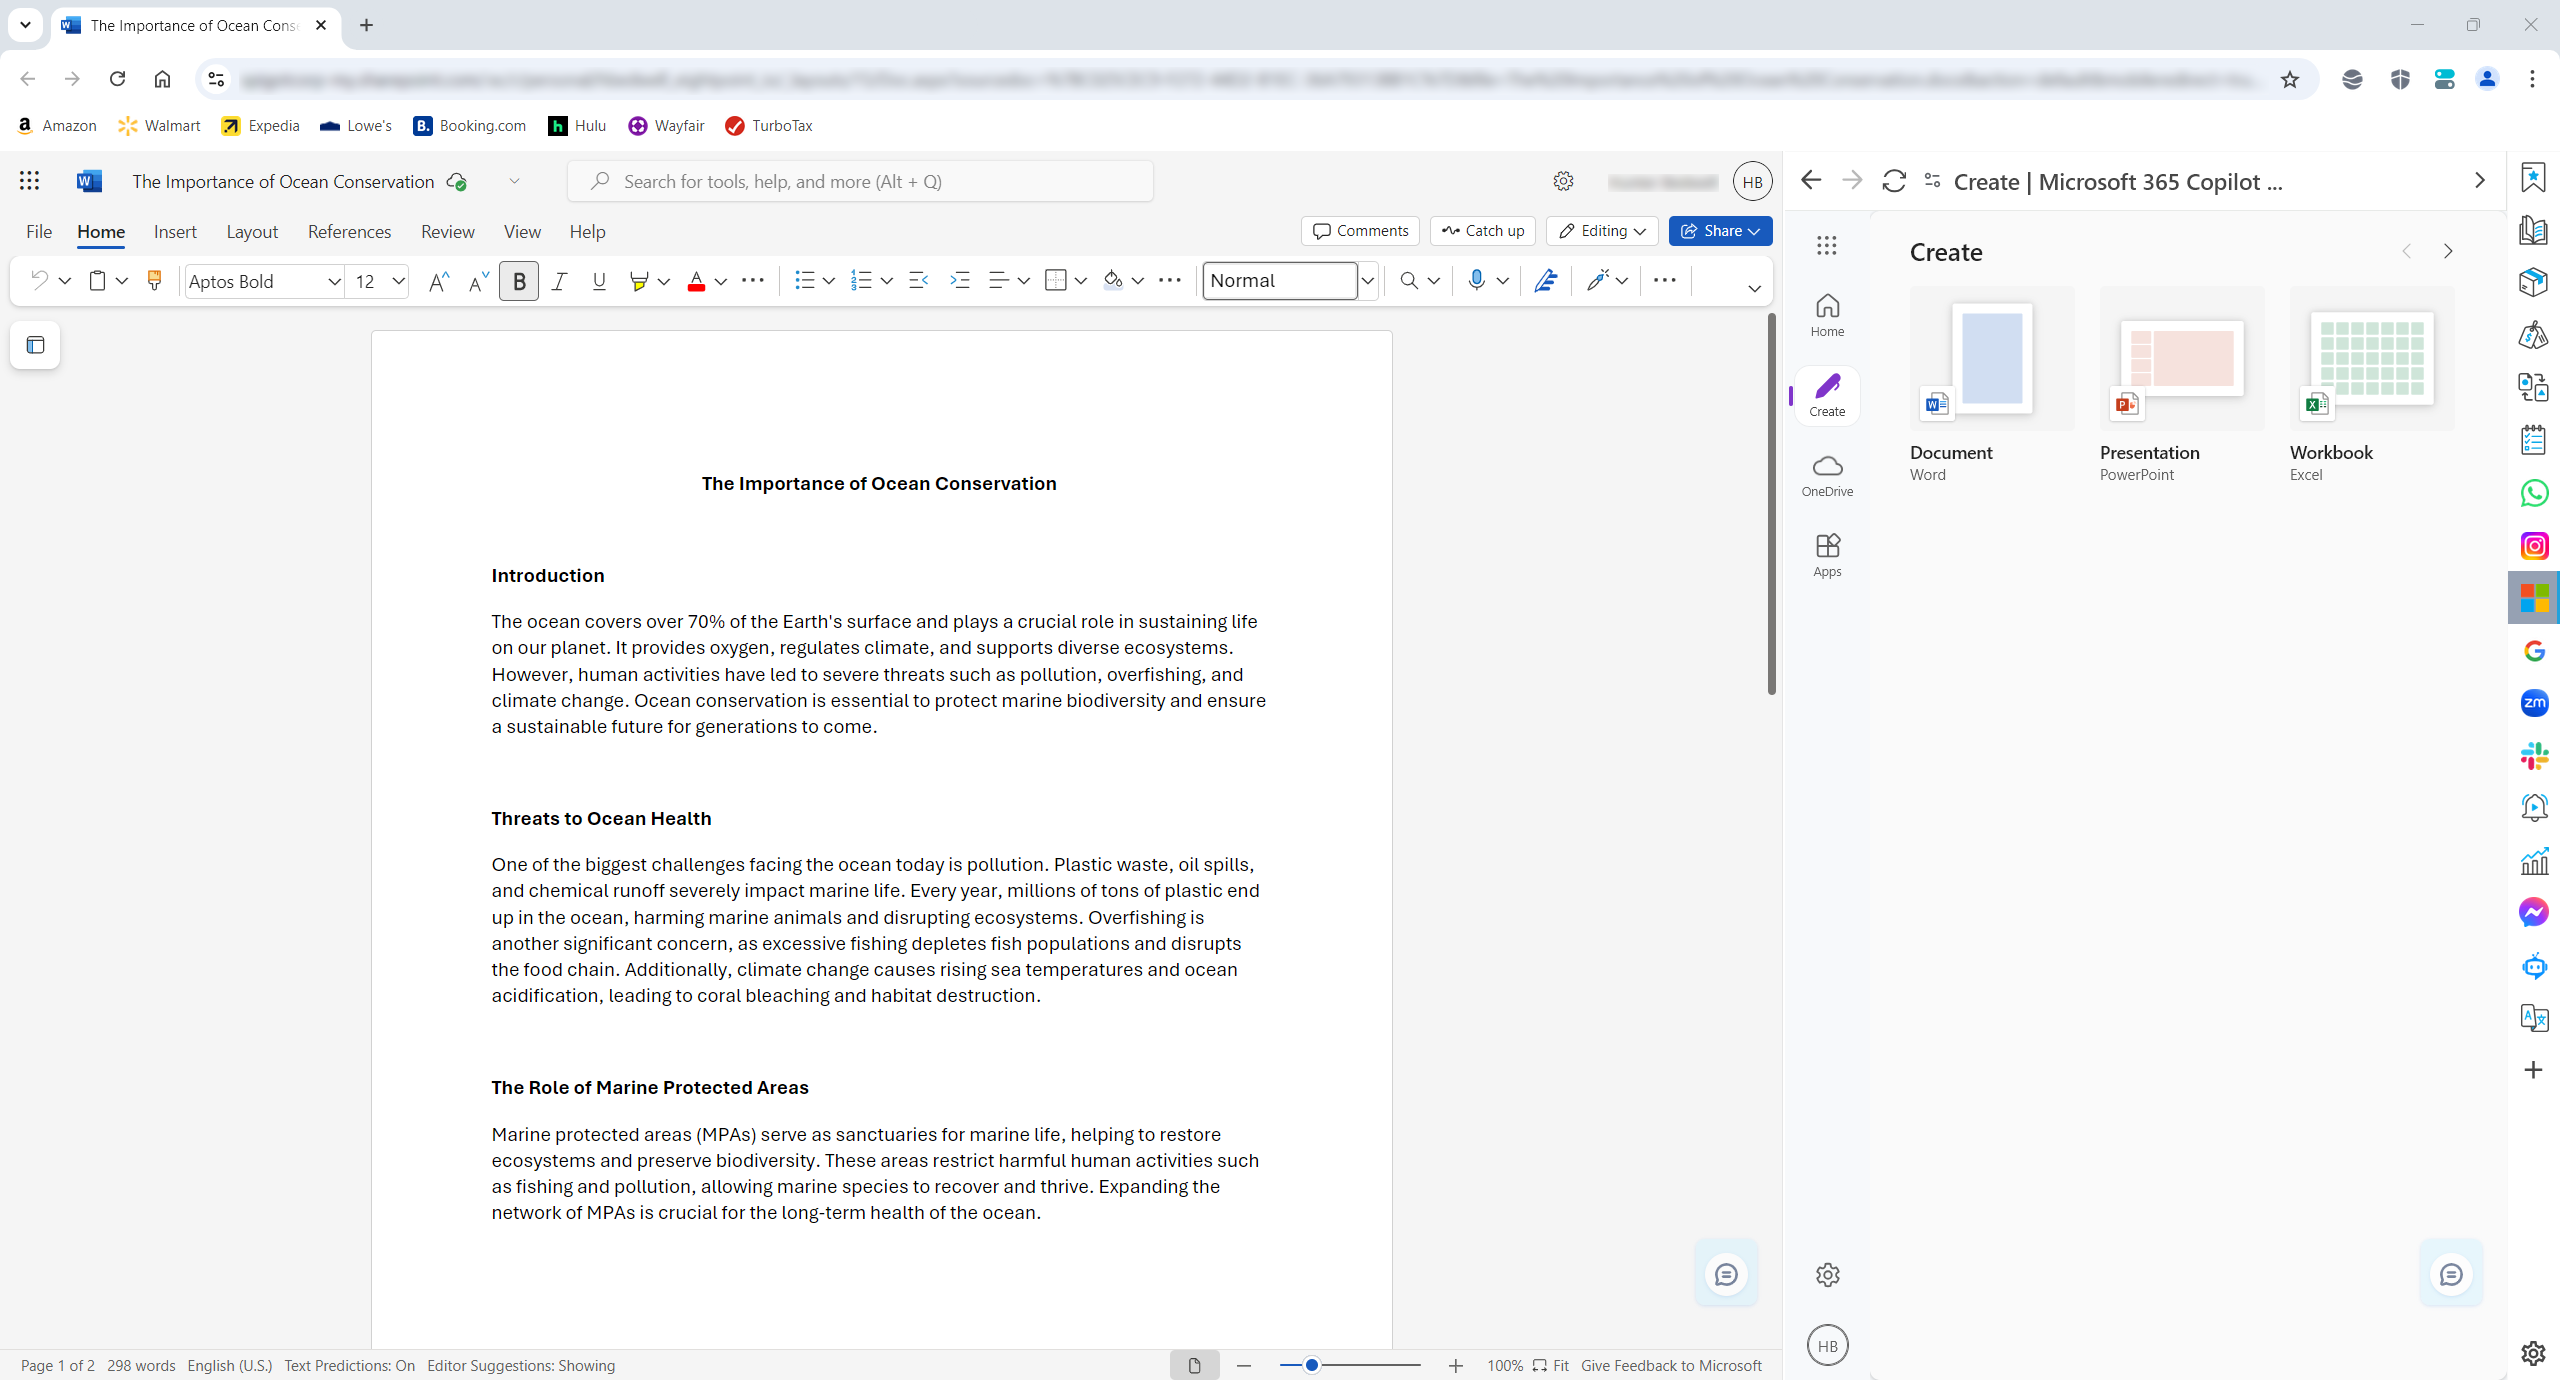The width and height of the screenshot is (2560, 1380).
Task: Click the bulleted list icon
Action: [x=804, y=281]
